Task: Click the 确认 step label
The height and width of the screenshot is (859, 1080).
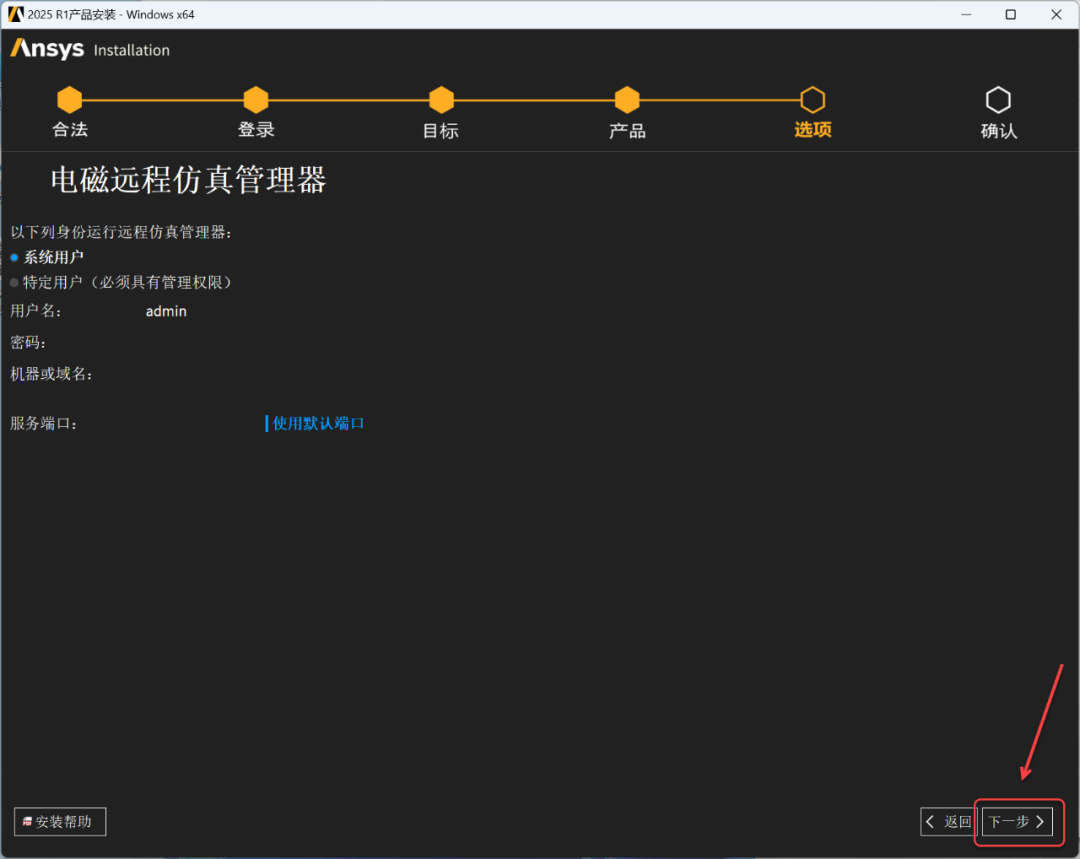Action: 999,130
